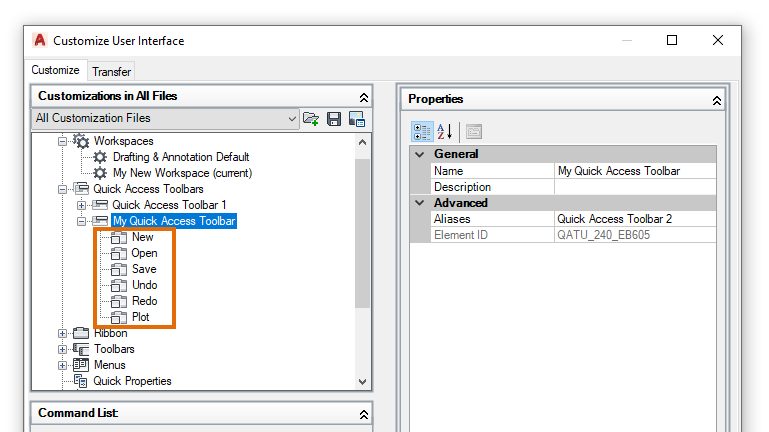Edit the Name field value
This screenshot has width=769, height=432.
tap(635, 171)
